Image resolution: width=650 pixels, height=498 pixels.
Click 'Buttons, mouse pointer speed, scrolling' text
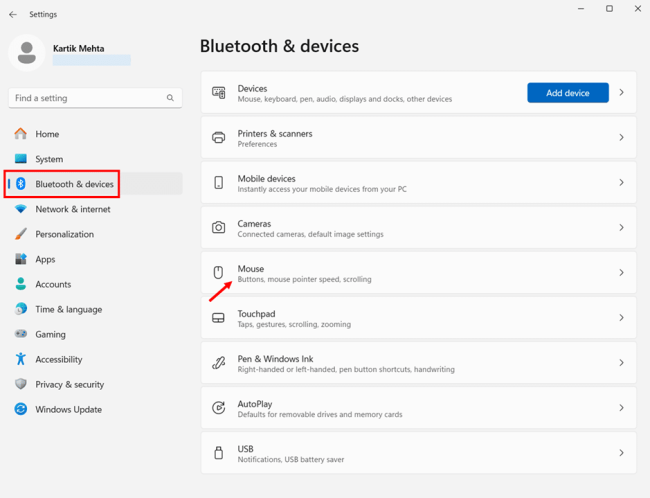[x=304, y=279]
